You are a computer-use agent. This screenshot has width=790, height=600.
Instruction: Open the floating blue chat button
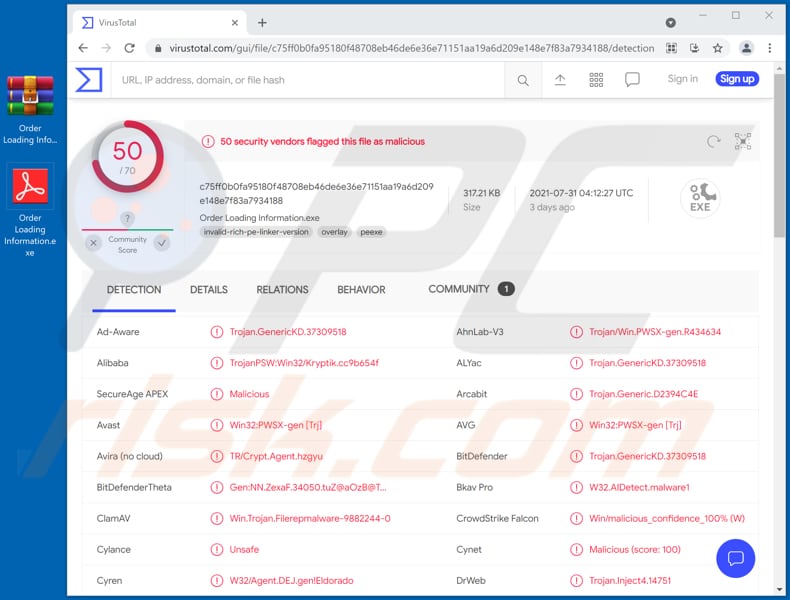[x=735, y=558]
